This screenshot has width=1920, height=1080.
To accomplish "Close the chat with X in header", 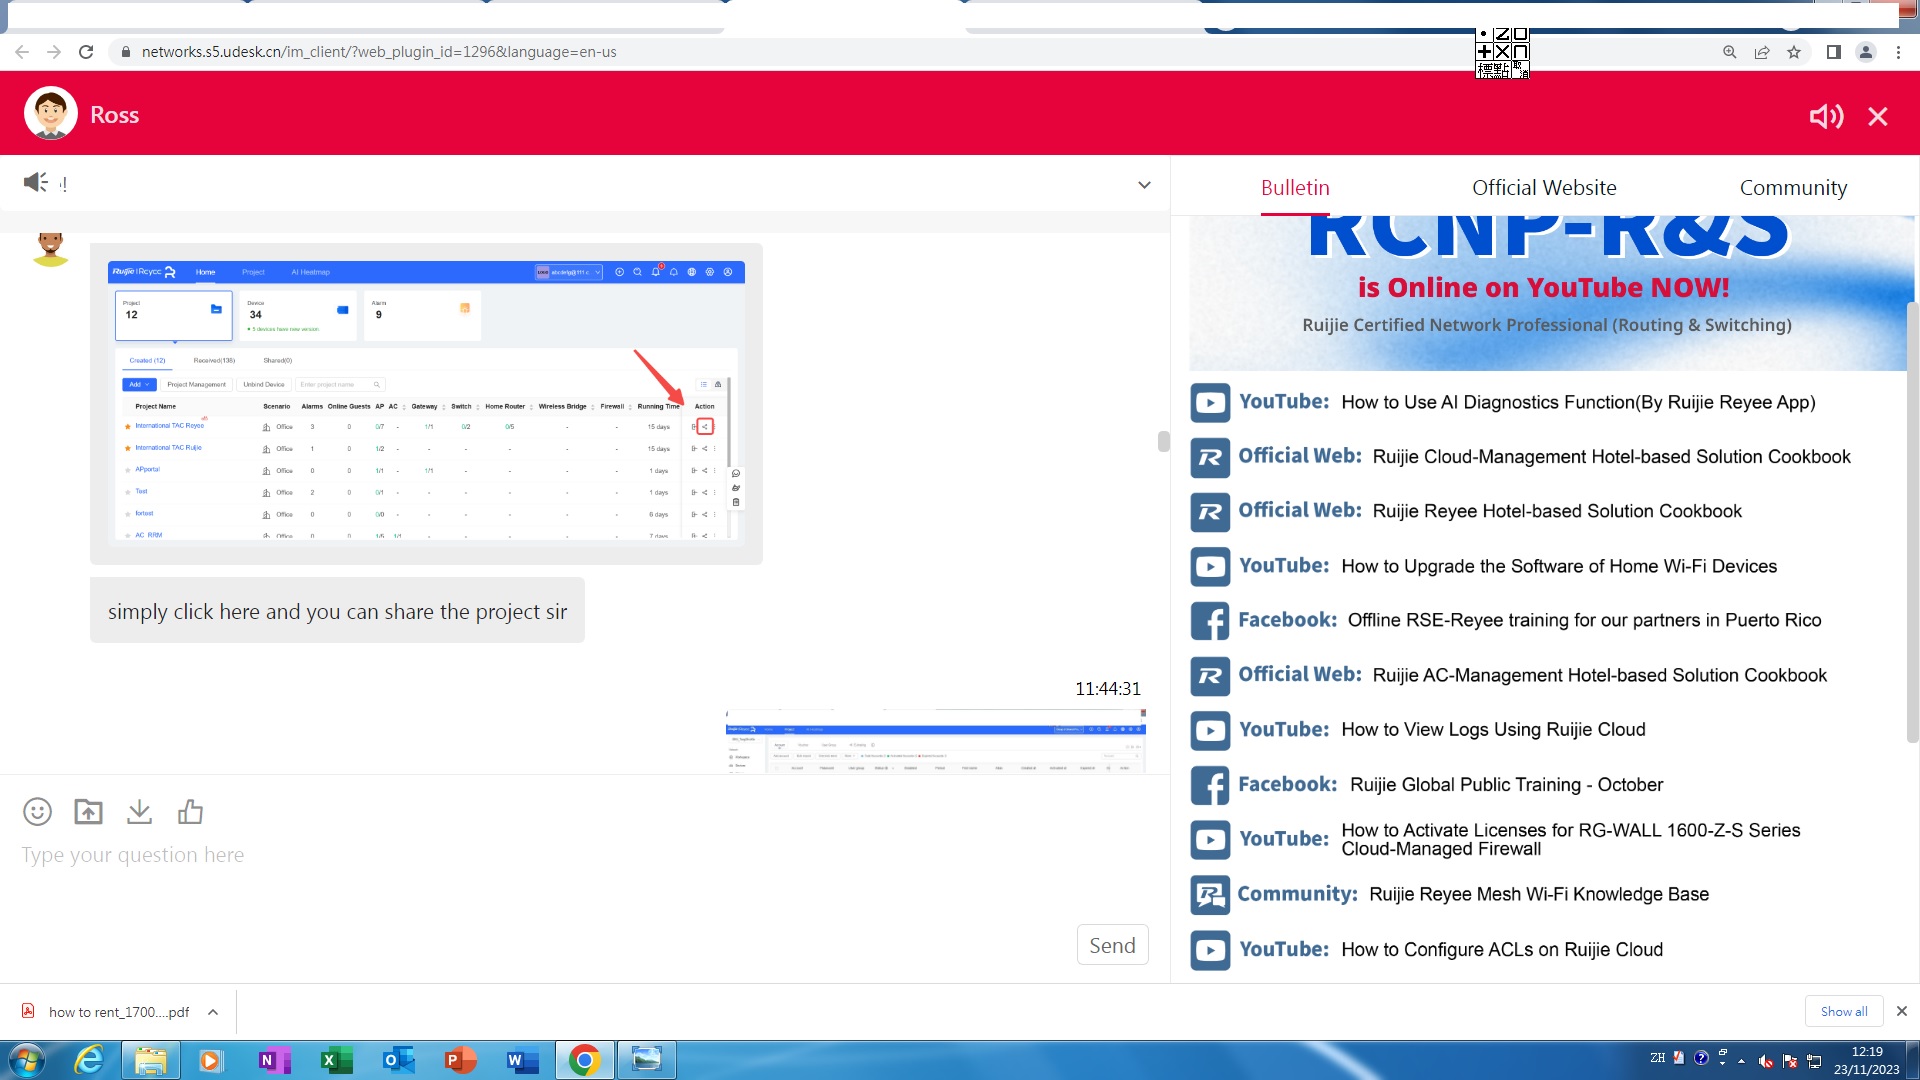I will (x=1878, y=116).
